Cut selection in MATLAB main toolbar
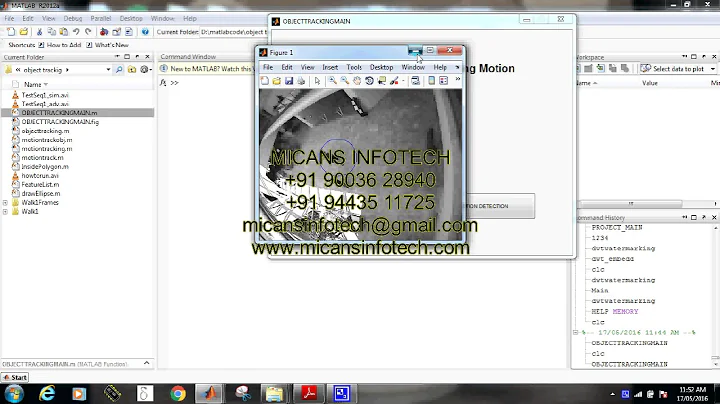Screen dimensions: 720x404 (39, 32)
